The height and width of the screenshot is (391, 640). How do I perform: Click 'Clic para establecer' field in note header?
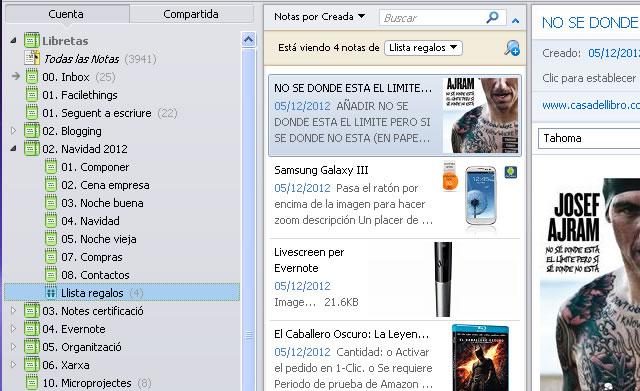tap(589, 78)
